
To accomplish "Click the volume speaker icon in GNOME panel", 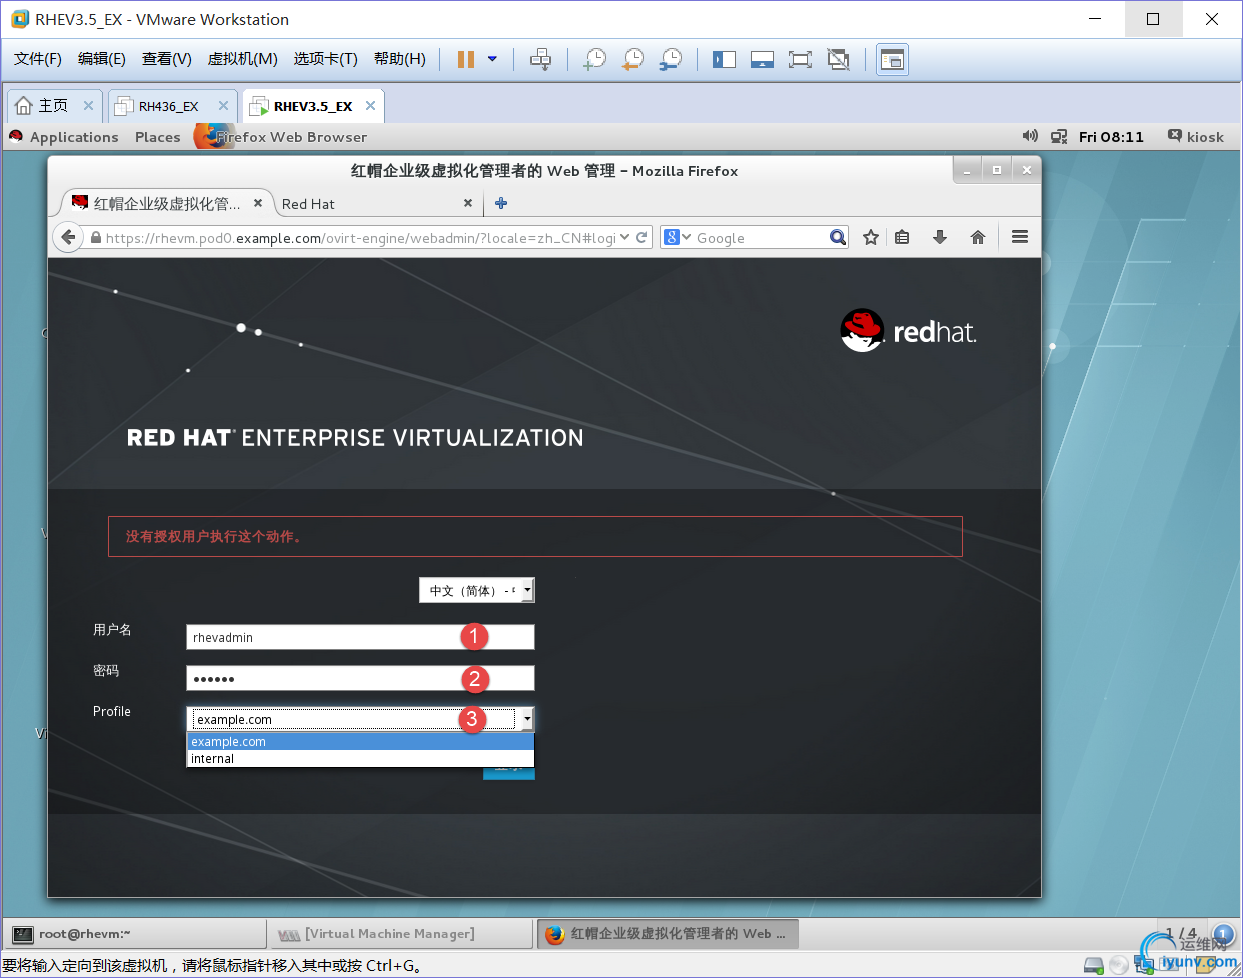I will (1030, 136).
